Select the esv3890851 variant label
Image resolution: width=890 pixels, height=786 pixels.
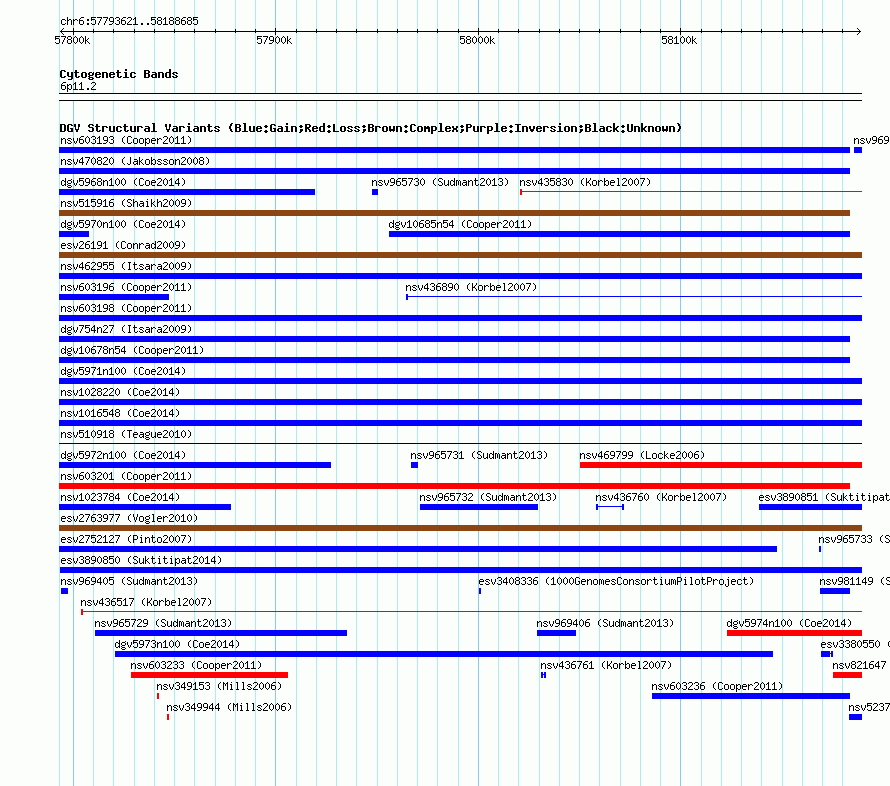[x=824, y=497]
